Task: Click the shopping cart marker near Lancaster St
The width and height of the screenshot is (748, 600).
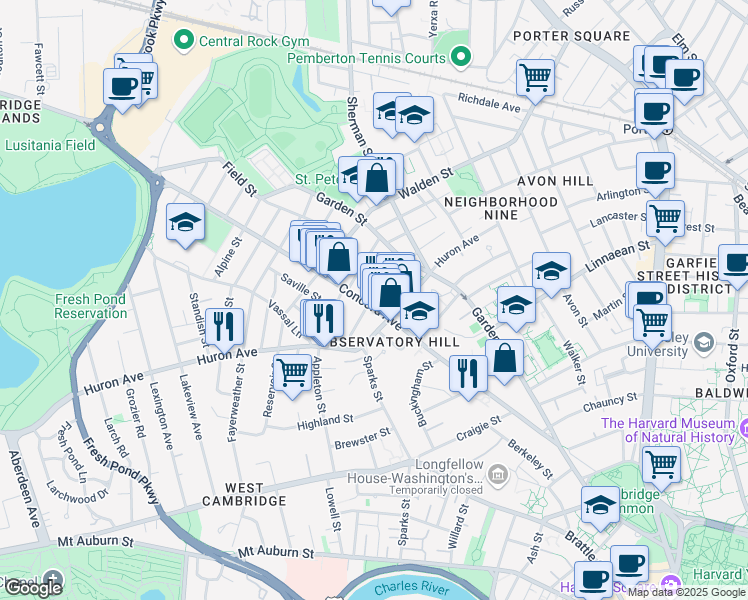Action: click(x=665, y=216)
